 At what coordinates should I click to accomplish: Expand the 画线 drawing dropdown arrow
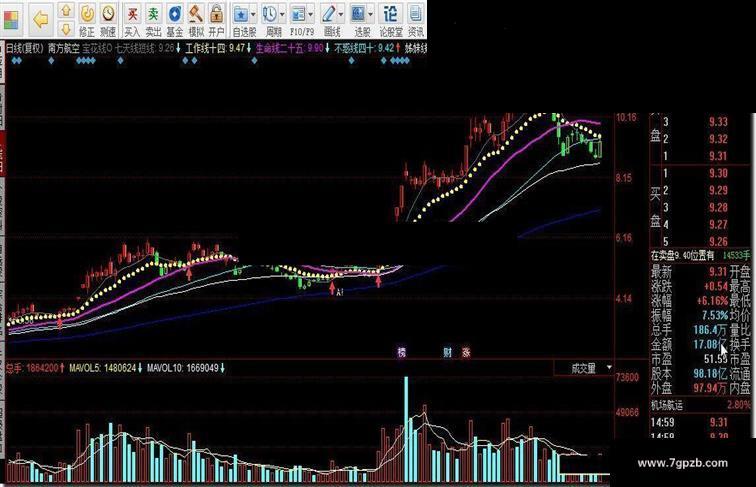click(341, 14)
